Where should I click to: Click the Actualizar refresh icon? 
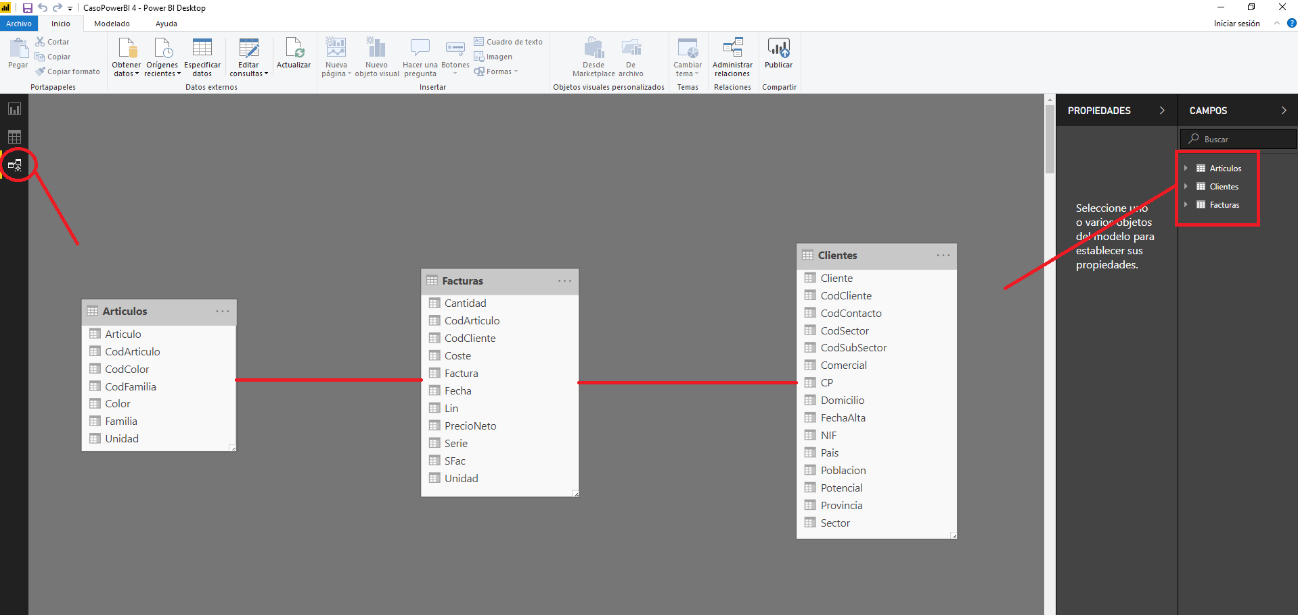(294, 54)
